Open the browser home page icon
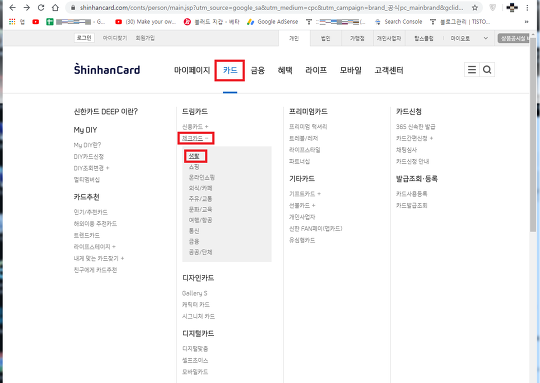The width and height of the screenshot is (540, 383). (55, 8)
